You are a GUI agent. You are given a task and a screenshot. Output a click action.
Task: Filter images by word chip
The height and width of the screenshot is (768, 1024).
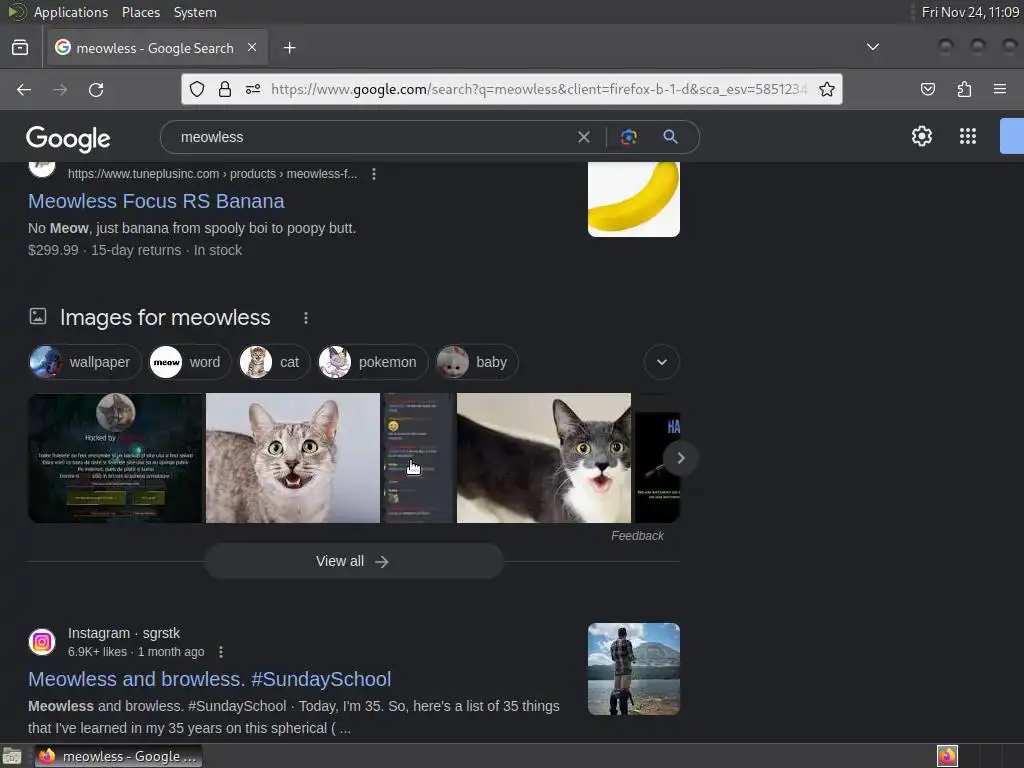tap(190, 362)
